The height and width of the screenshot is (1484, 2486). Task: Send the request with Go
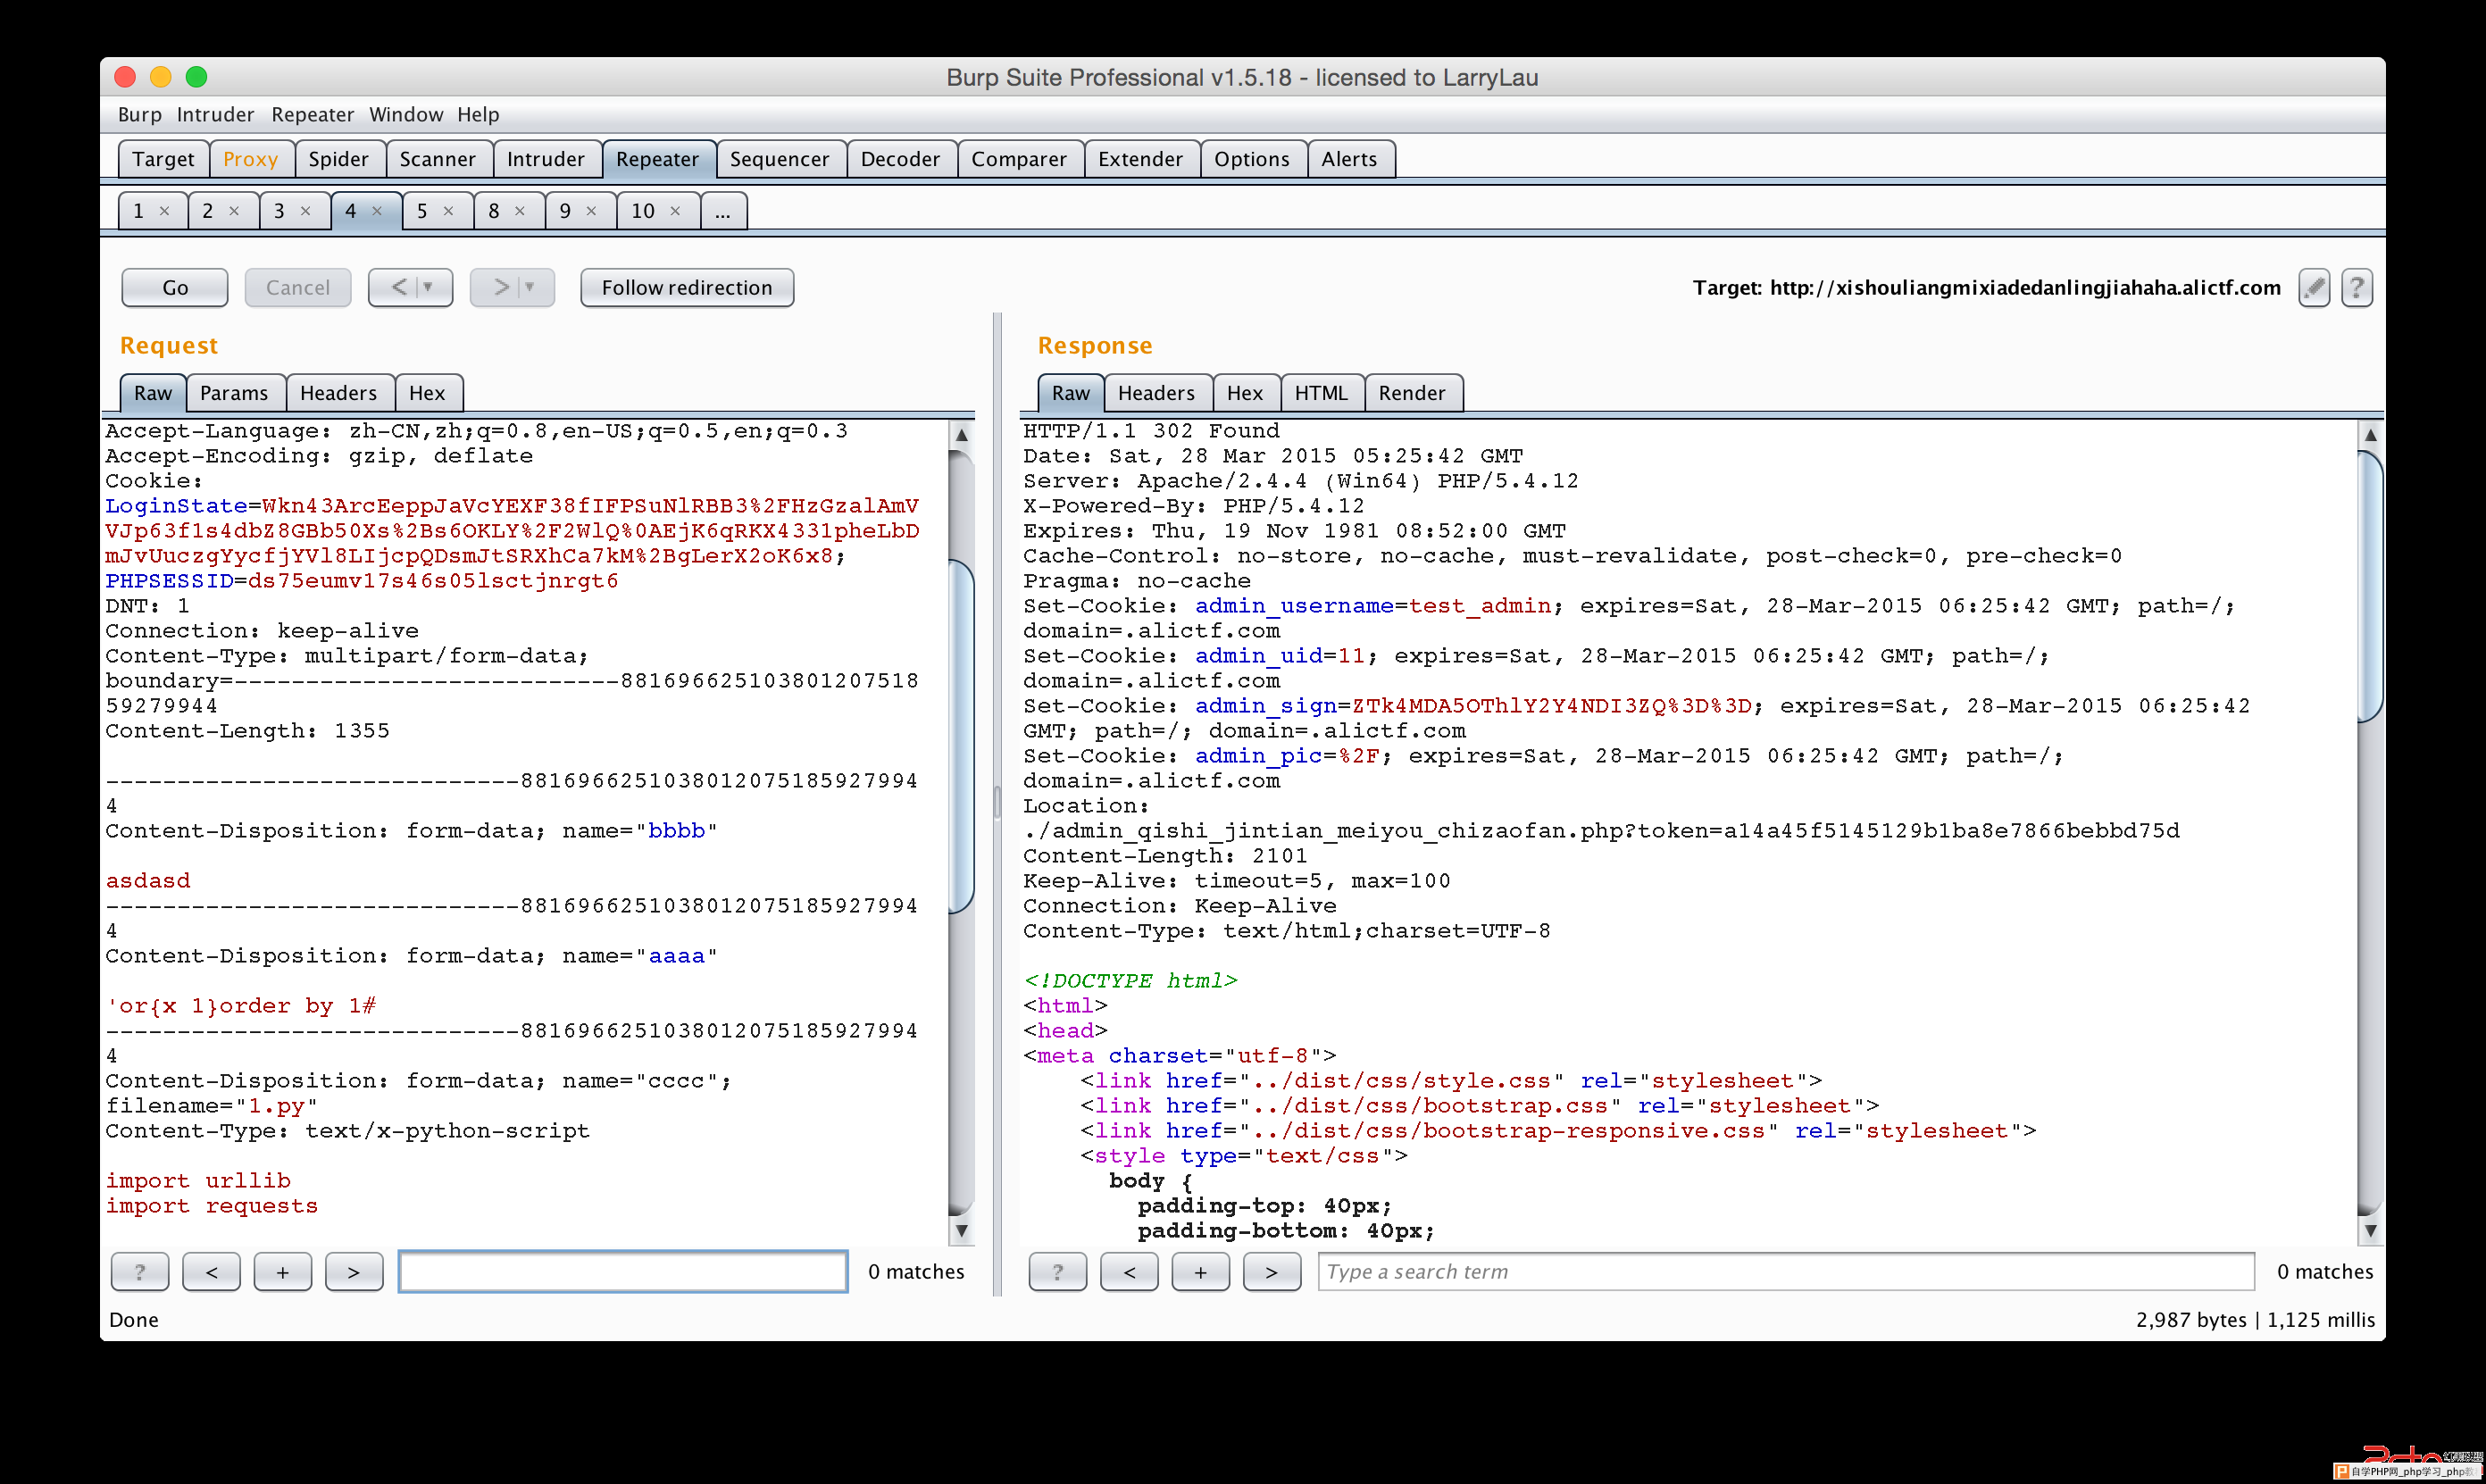[175, 288]
